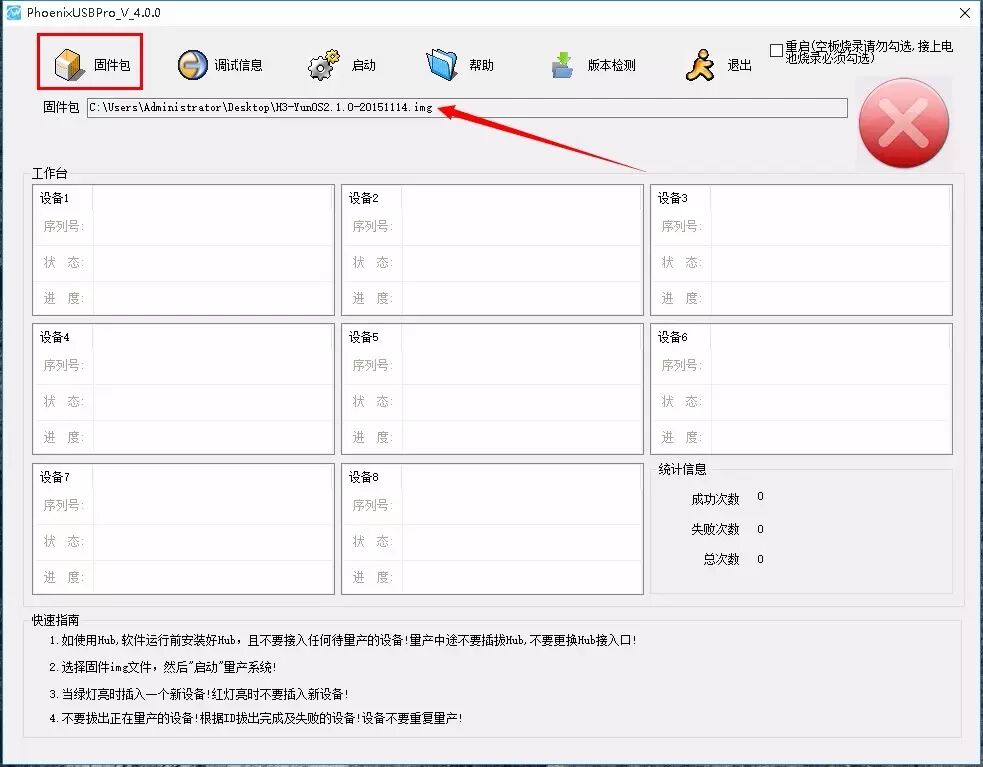Click the PhoenixUSBPro title bar app icon
The image size is (983, 767).
[x=14, y=12]
